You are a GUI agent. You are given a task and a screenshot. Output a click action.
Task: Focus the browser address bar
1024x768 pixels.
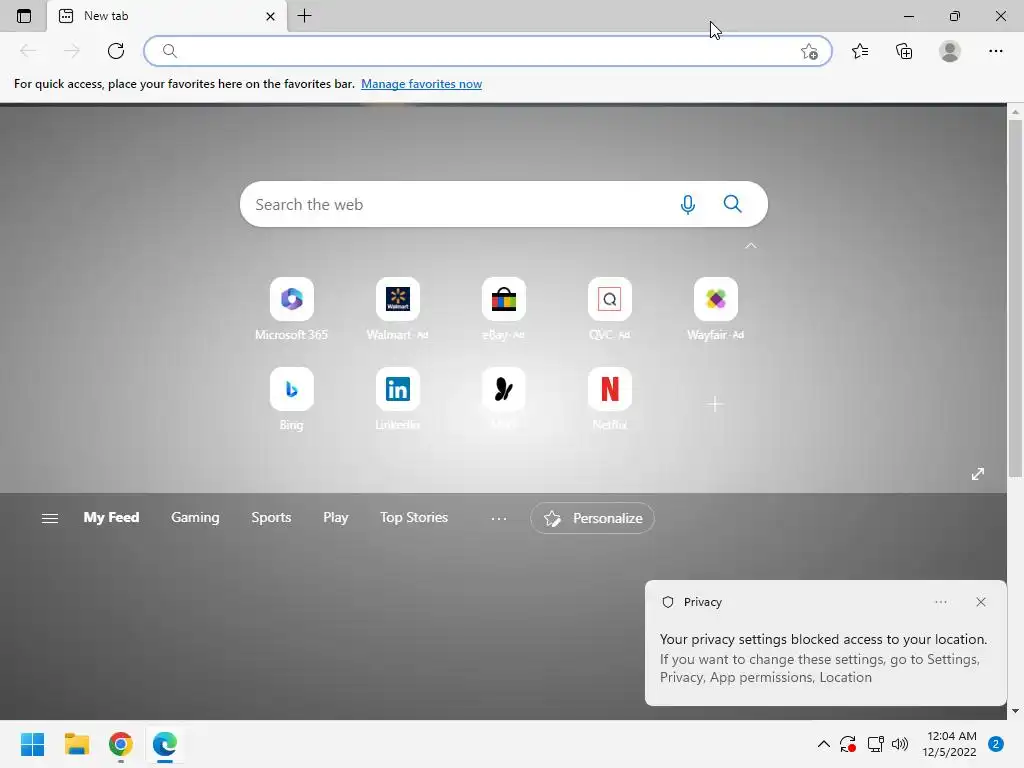(x=487, y=51)
